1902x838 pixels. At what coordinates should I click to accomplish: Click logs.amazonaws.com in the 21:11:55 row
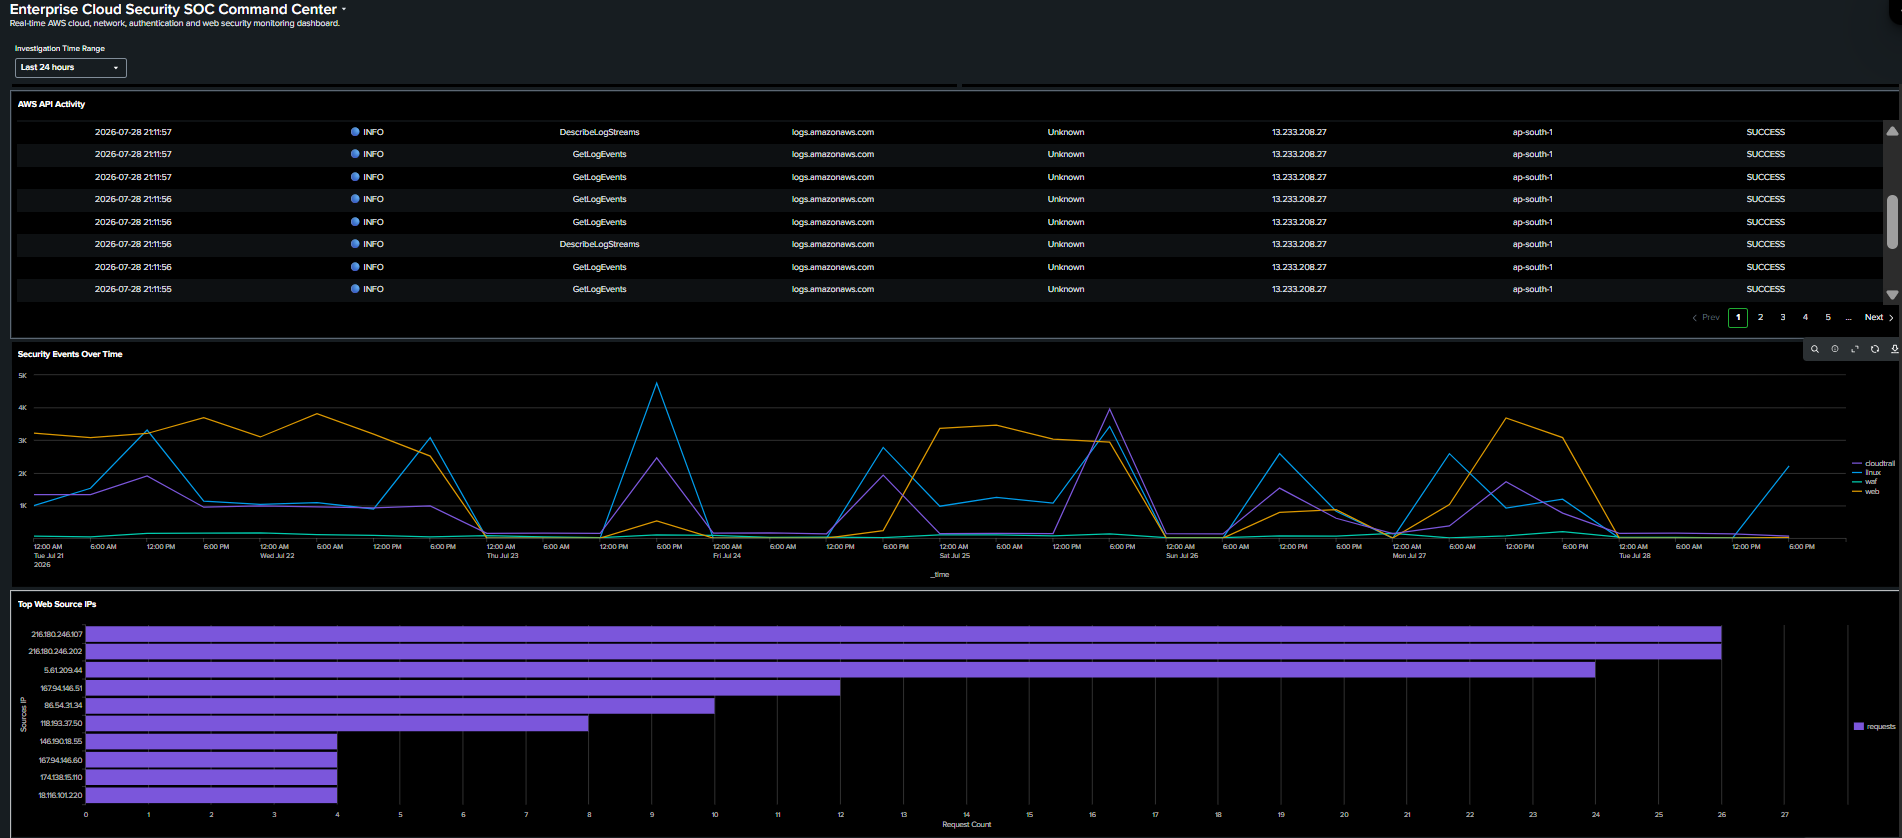(833, 289)
